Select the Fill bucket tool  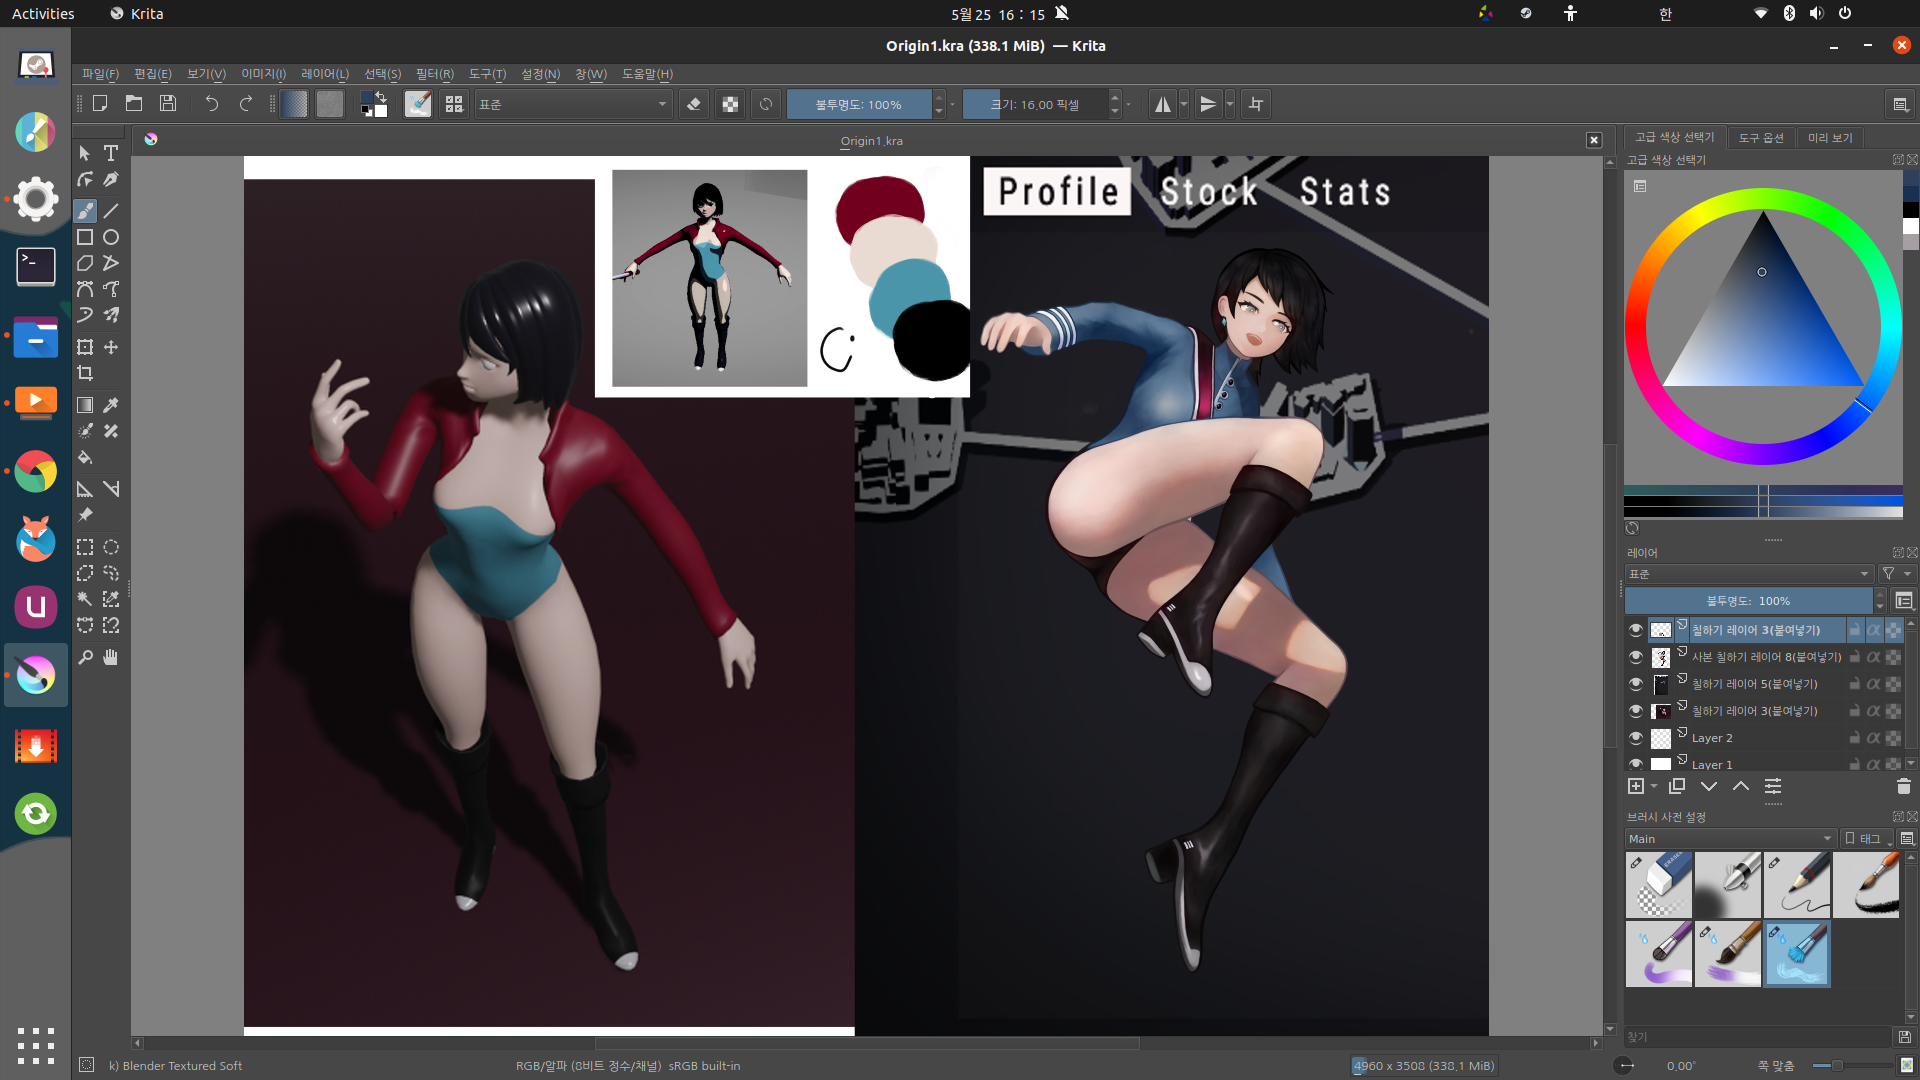tap(85, 458)
